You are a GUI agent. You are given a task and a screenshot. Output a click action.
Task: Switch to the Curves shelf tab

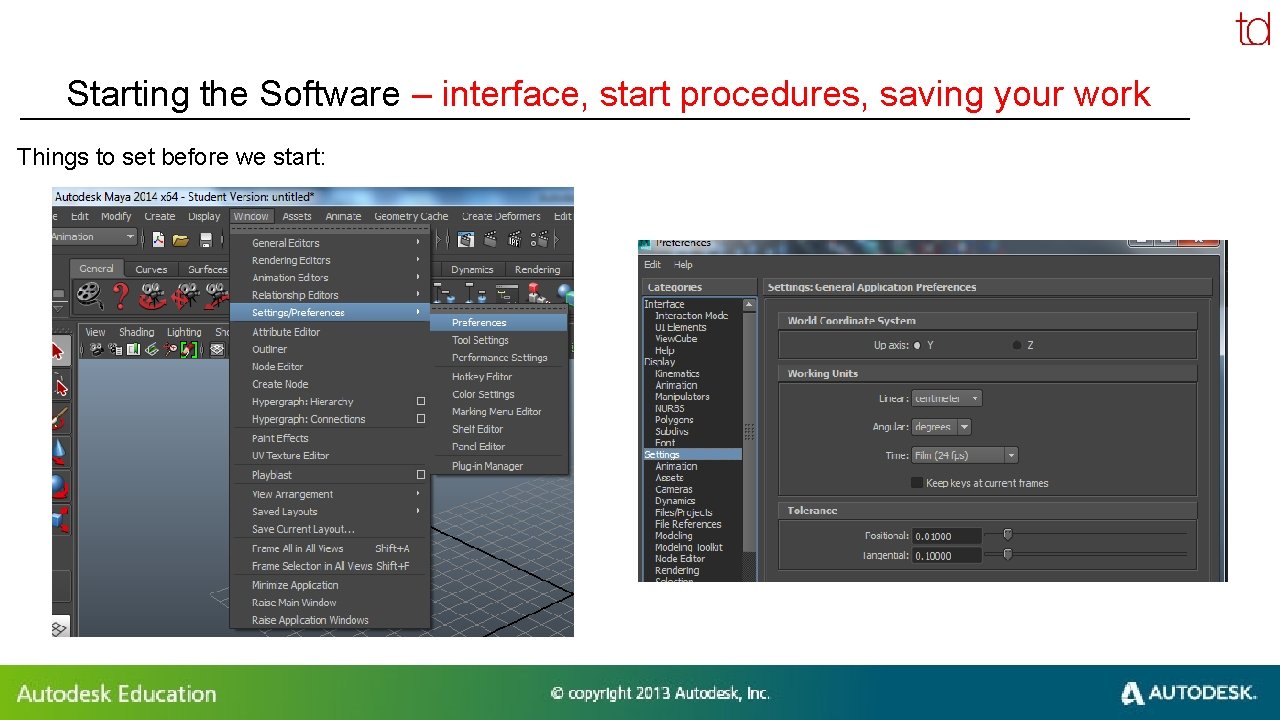pyautogui.click(x=151, y=269)
